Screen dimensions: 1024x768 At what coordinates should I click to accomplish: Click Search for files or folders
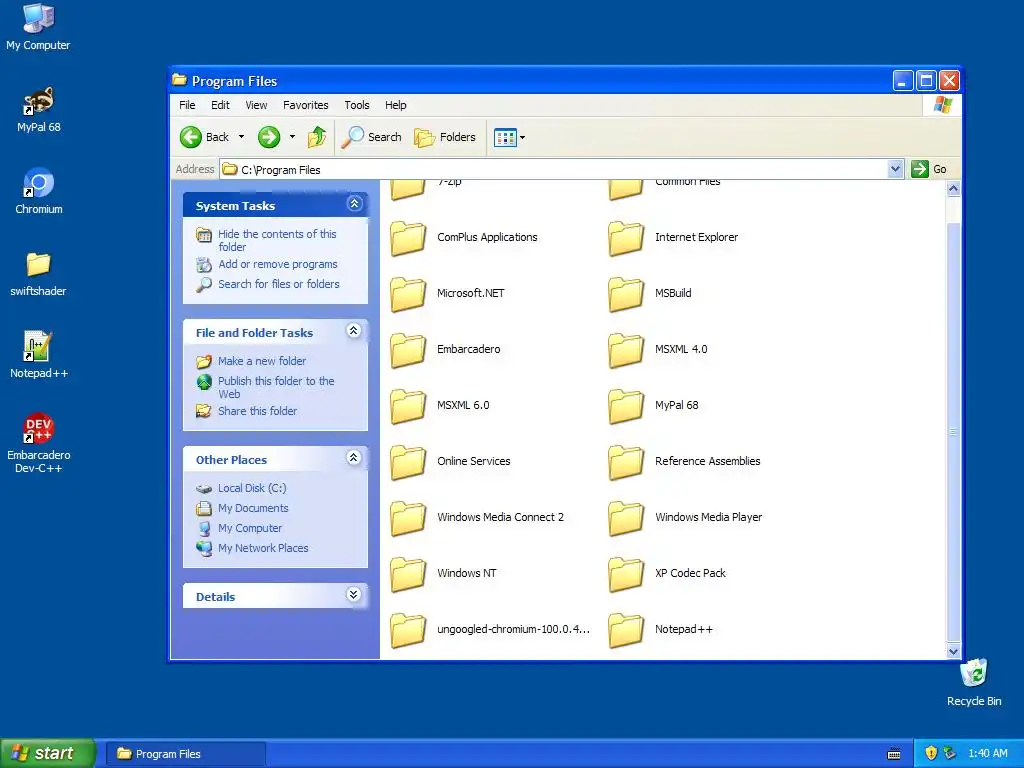pos(278,284)
